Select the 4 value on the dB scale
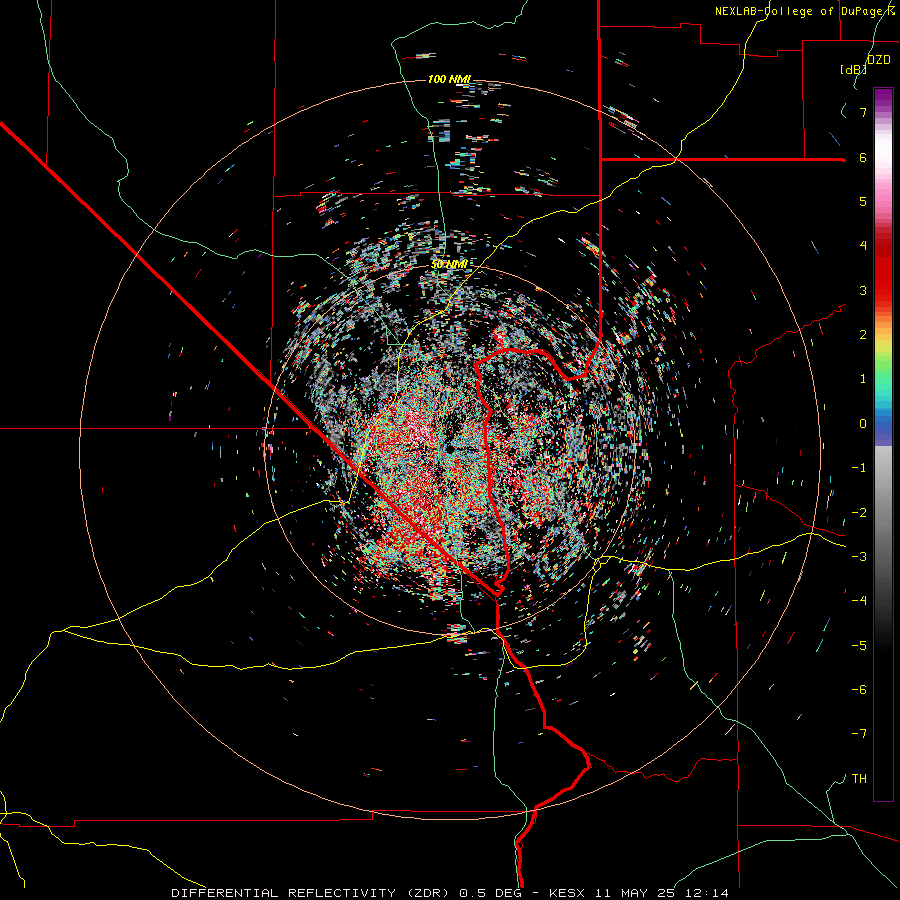Image resolution: width=900 pixels, height=900 pixels. click(863, 246)
